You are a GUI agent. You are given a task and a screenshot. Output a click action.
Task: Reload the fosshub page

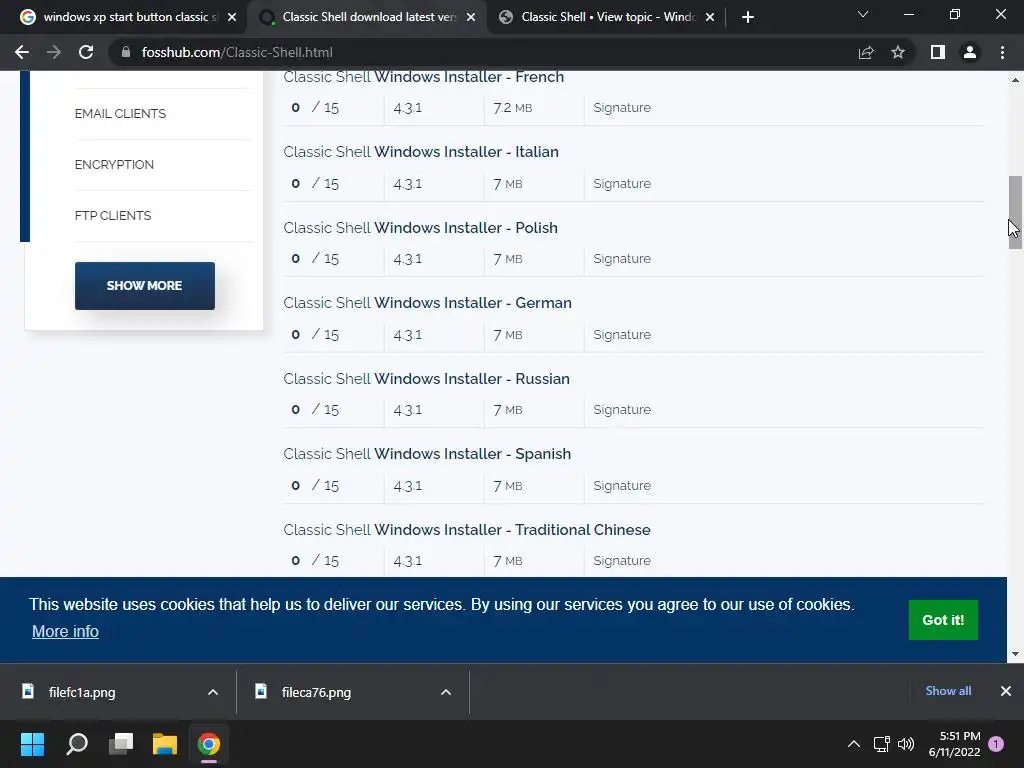tap(86, 52)
